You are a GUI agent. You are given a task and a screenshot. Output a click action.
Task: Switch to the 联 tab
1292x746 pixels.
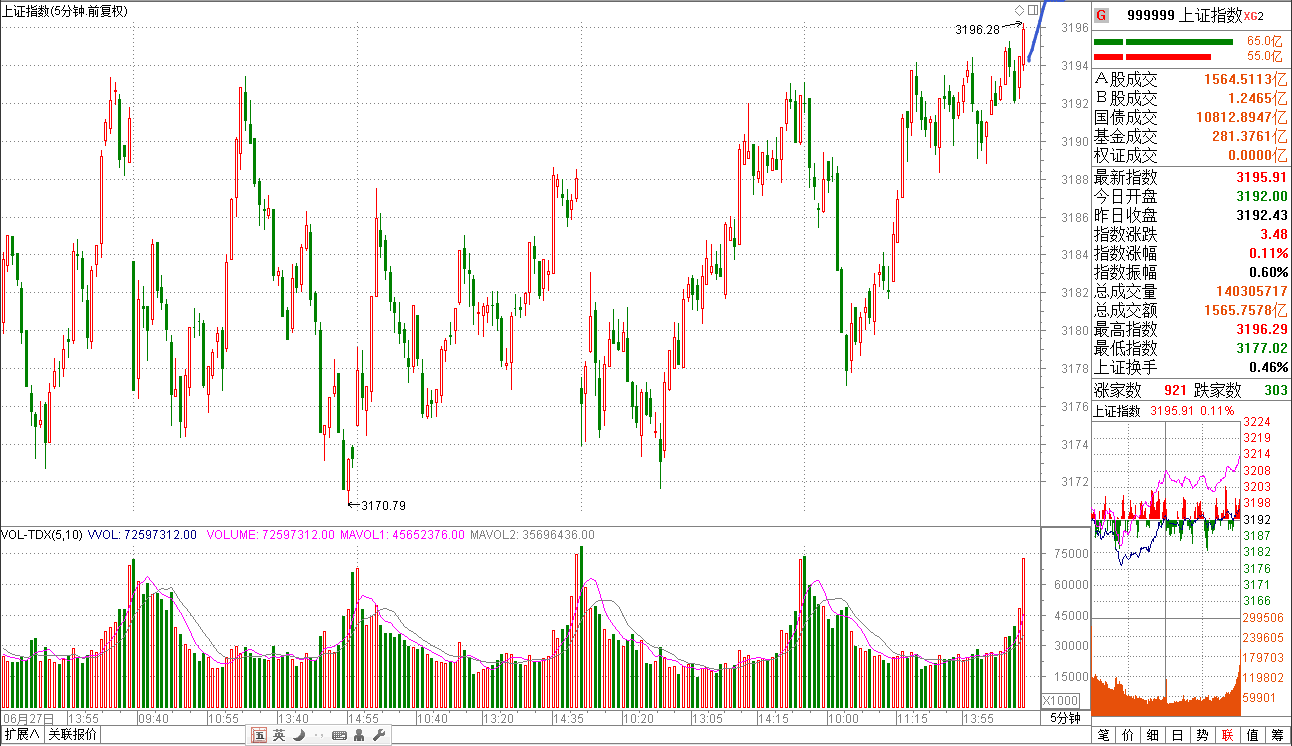coord(1227,735)
